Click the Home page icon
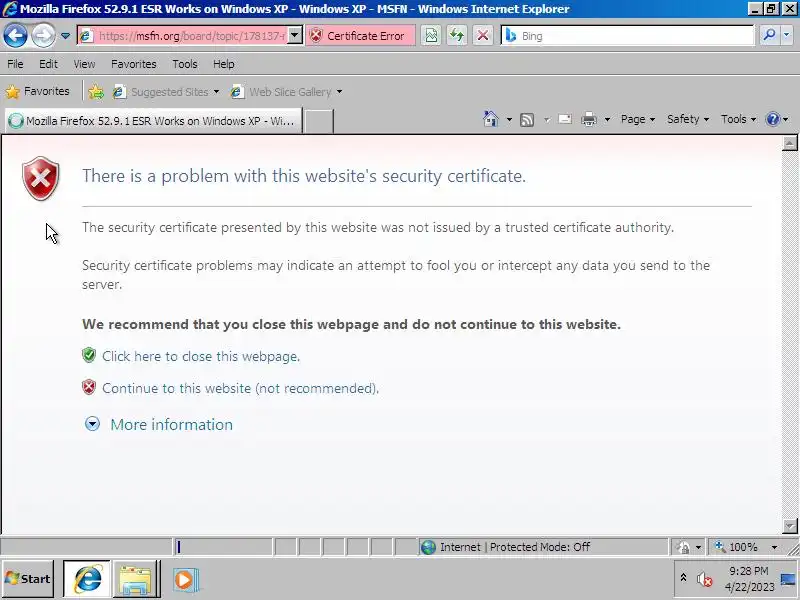Screen dimensions: 800x600 [x=491, y=119]
